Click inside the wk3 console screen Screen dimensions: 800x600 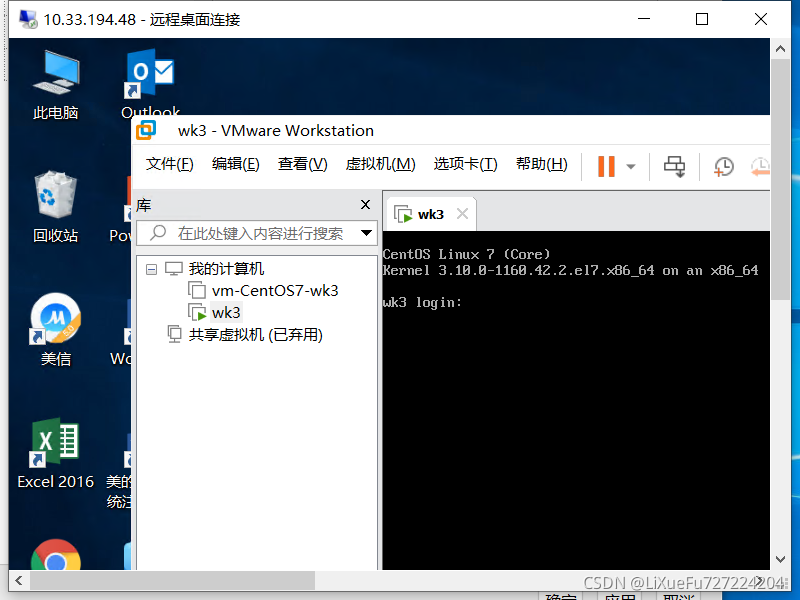(576, 401)
